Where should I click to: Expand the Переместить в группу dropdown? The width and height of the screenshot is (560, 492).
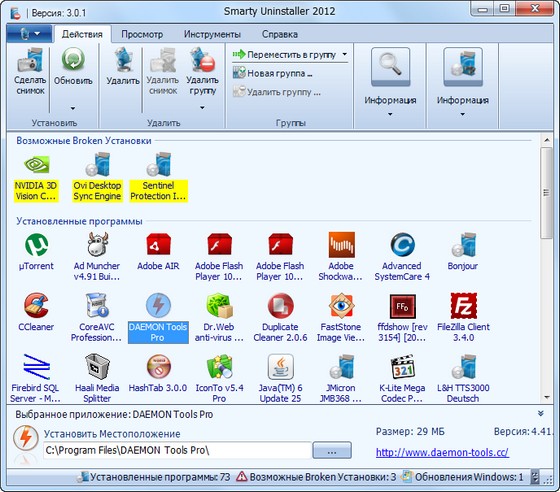344,55
